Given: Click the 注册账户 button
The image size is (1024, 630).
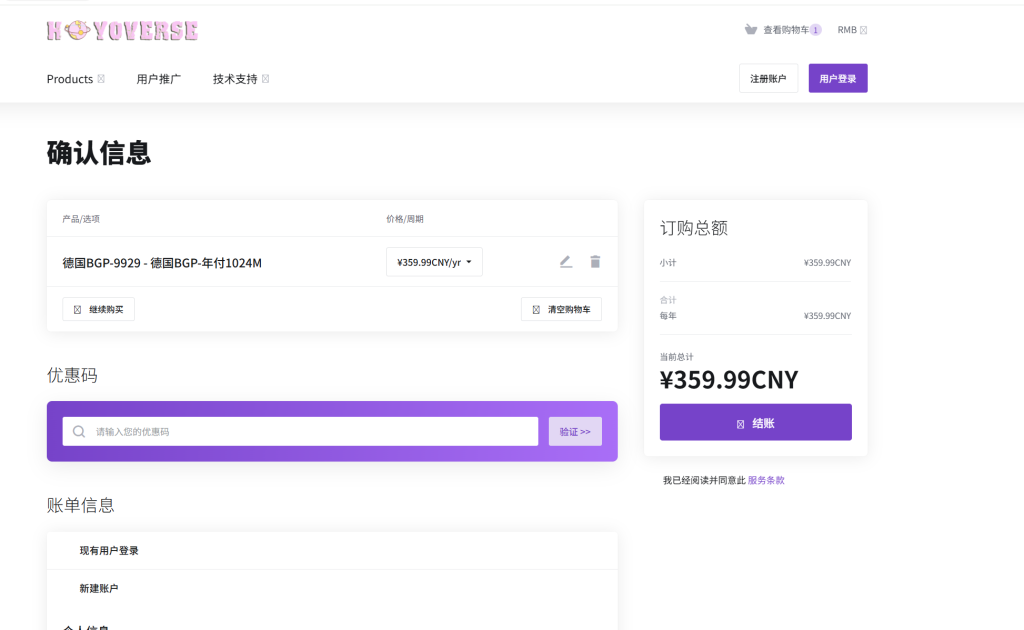Looking at the screenshot, I should tap(769, 78).
